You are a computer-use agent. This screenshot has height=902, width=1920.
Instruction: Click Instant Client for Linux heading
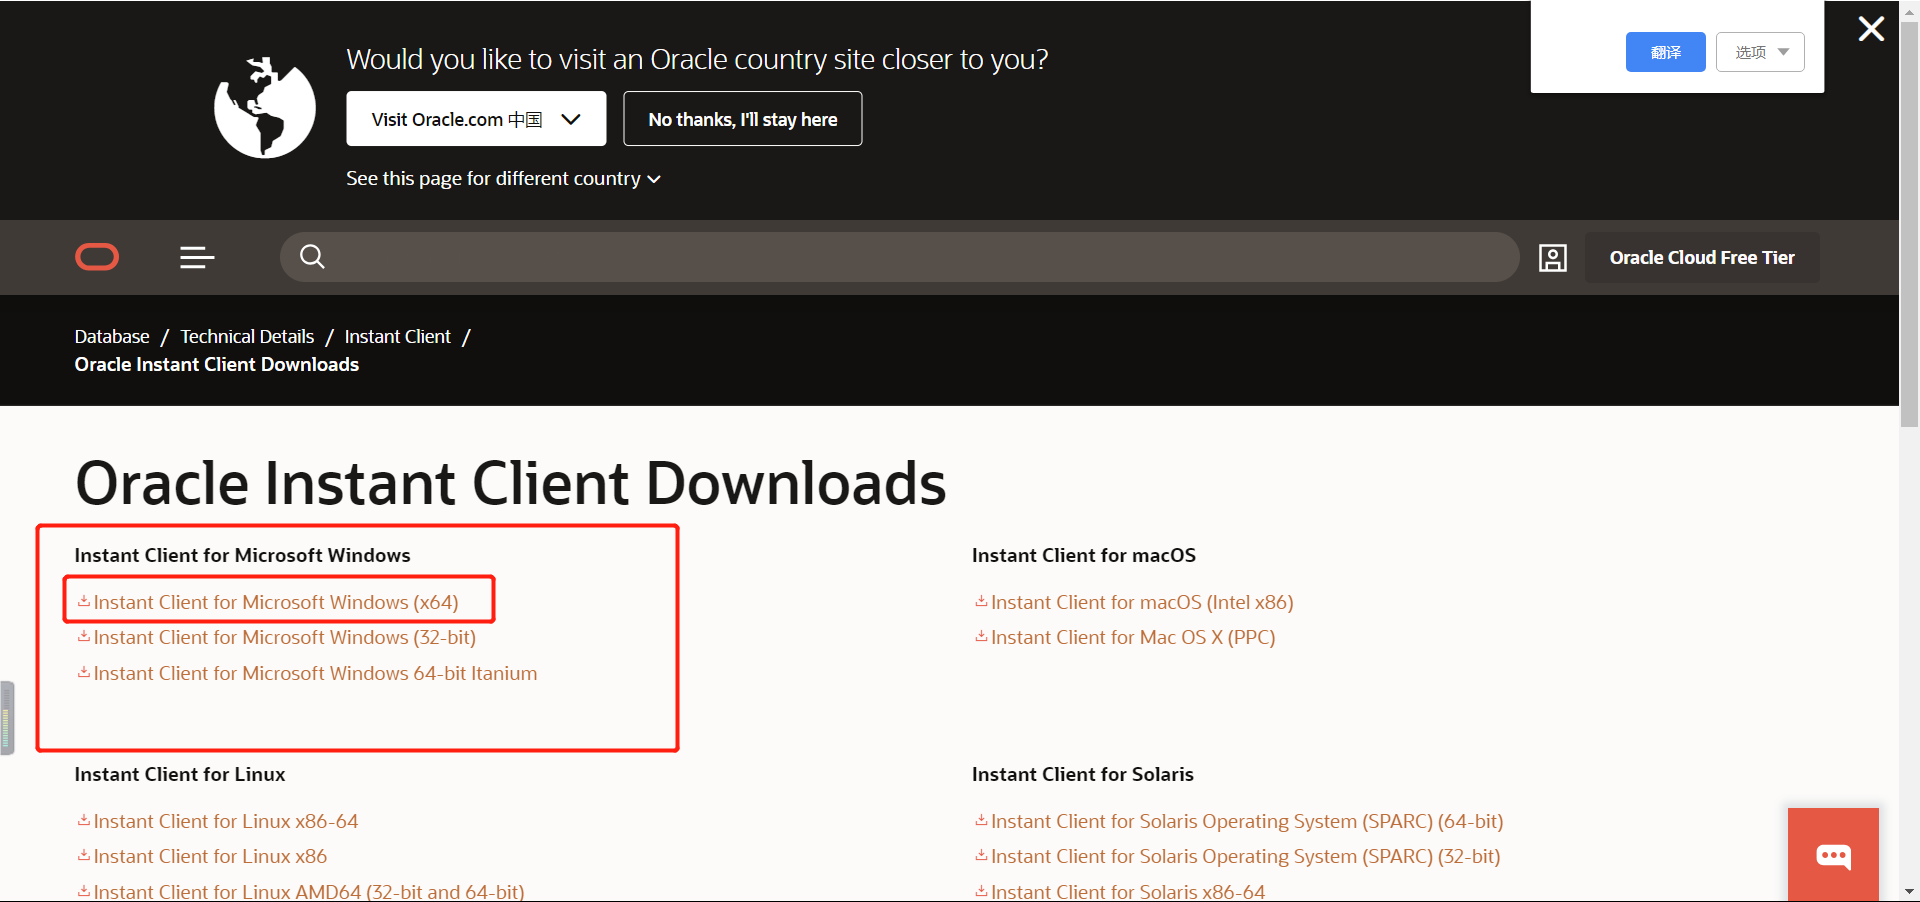coord(180,774)
